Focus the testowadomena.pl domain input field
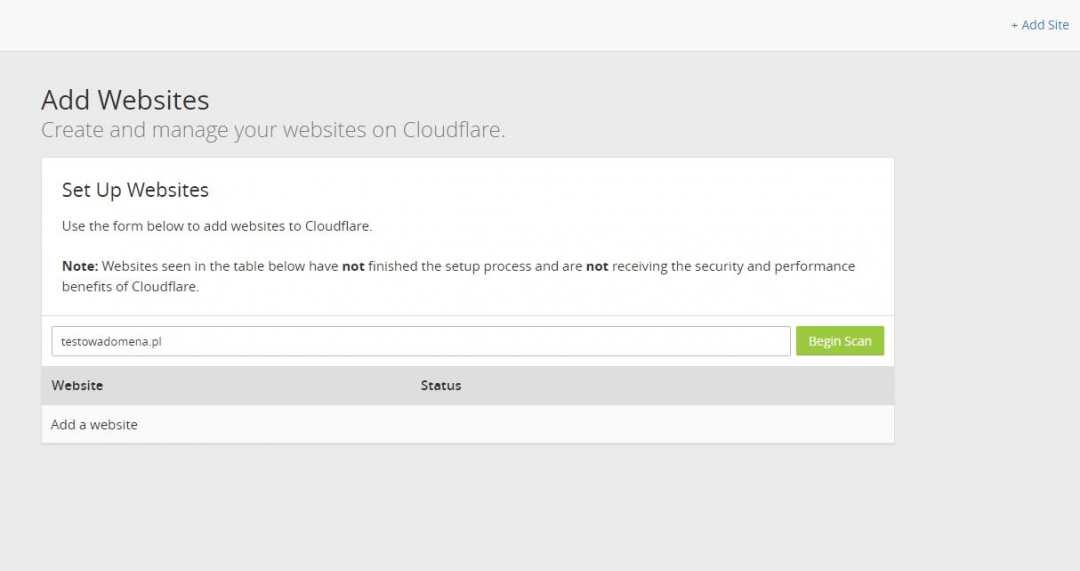Viewport: 1080px width, 571px height. point(420,341)
